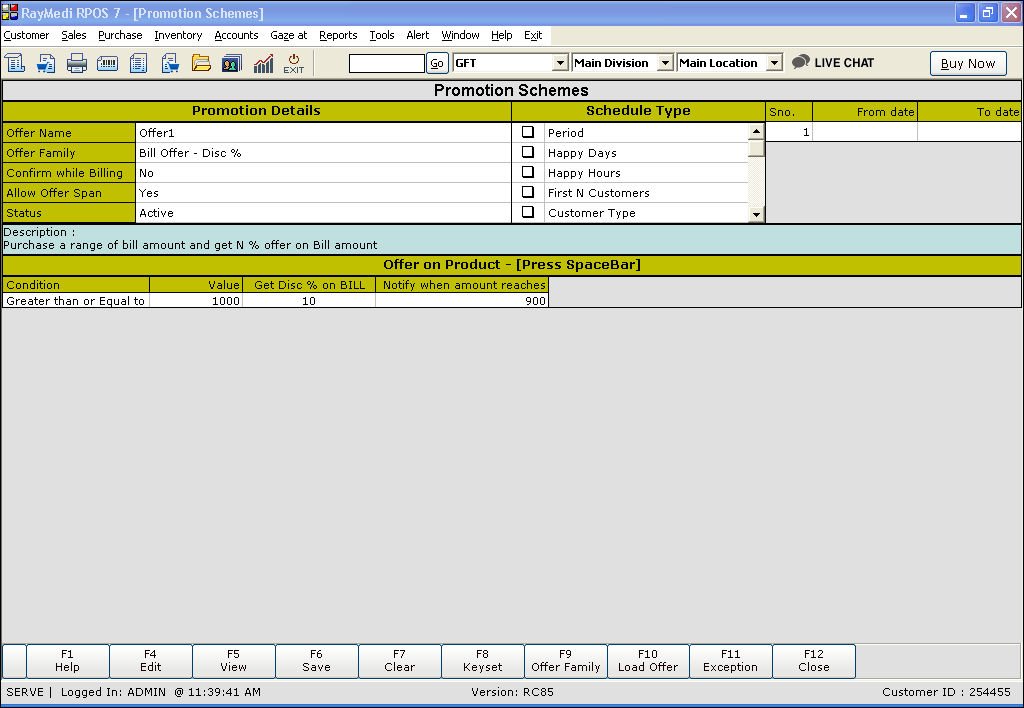Viewport: 1024px width, 708px height.
Task: Click the schedule type scrollbar up arrow
Action: point(756,131)
